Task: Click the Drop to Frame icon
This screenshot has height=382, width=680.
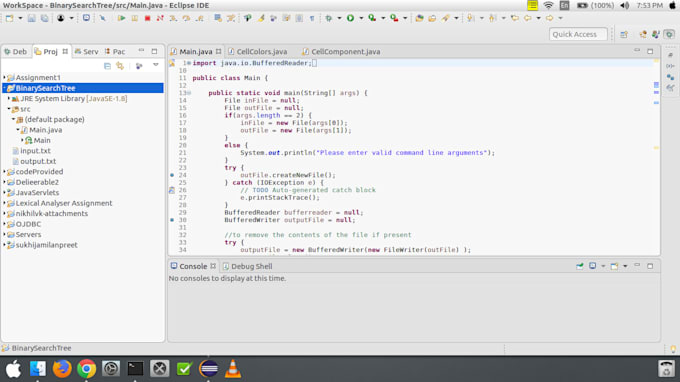Action: coord(218,18)
